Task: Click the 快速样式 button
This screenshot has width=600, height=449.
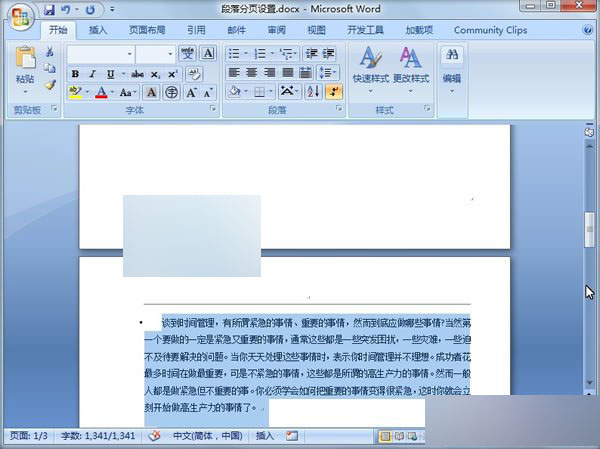Action: click(x=370, y=64)
